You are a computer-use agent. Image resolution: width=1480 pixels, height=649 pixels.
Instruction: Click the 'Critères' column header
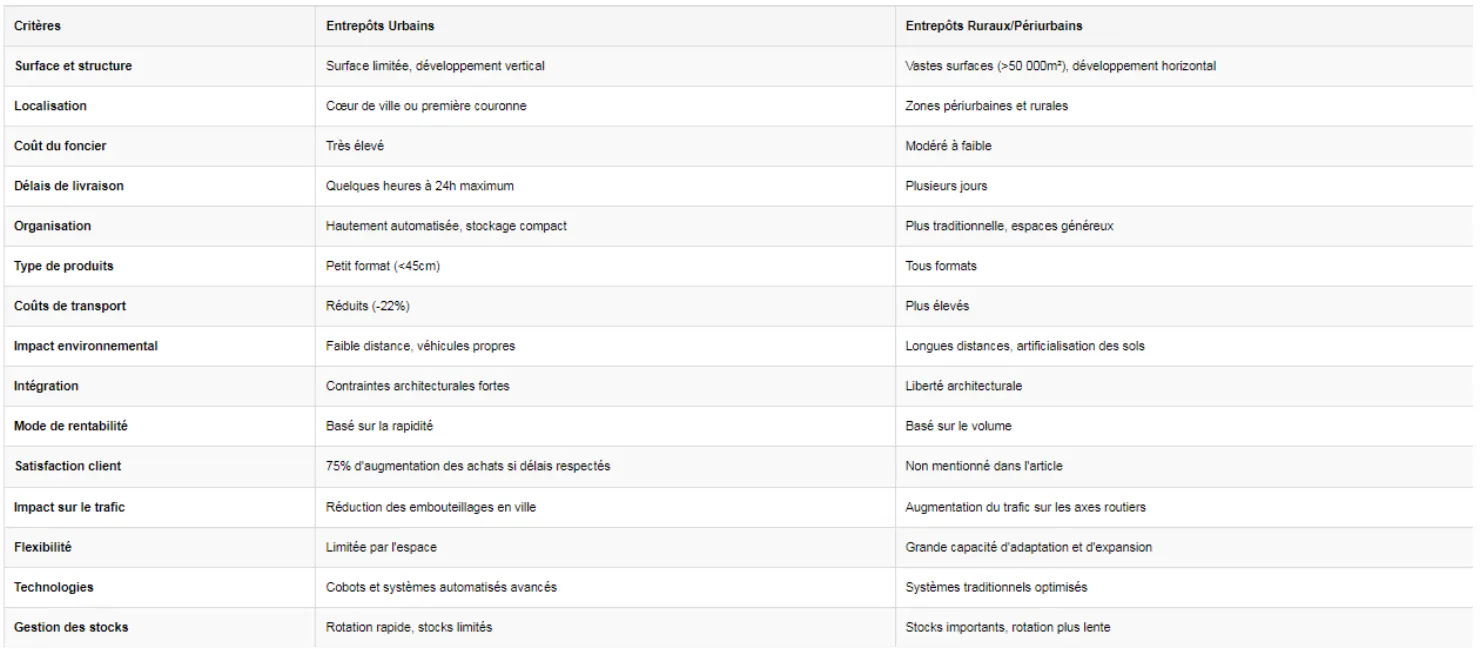click(x=35, y=25)
